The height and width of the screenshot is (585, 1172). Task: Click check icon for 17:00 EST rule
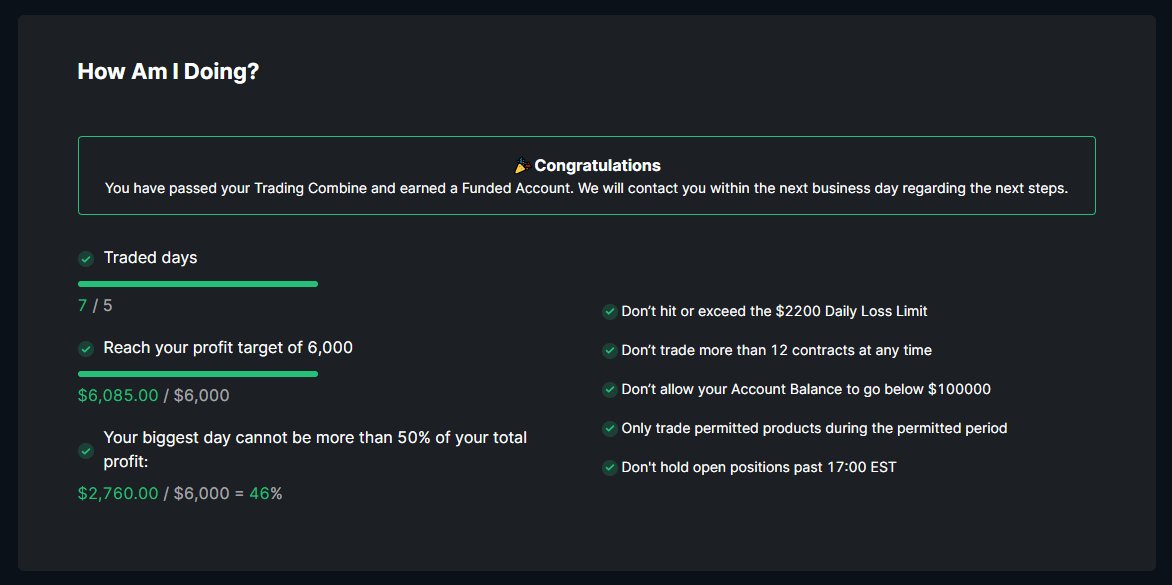tap(609, 468)
